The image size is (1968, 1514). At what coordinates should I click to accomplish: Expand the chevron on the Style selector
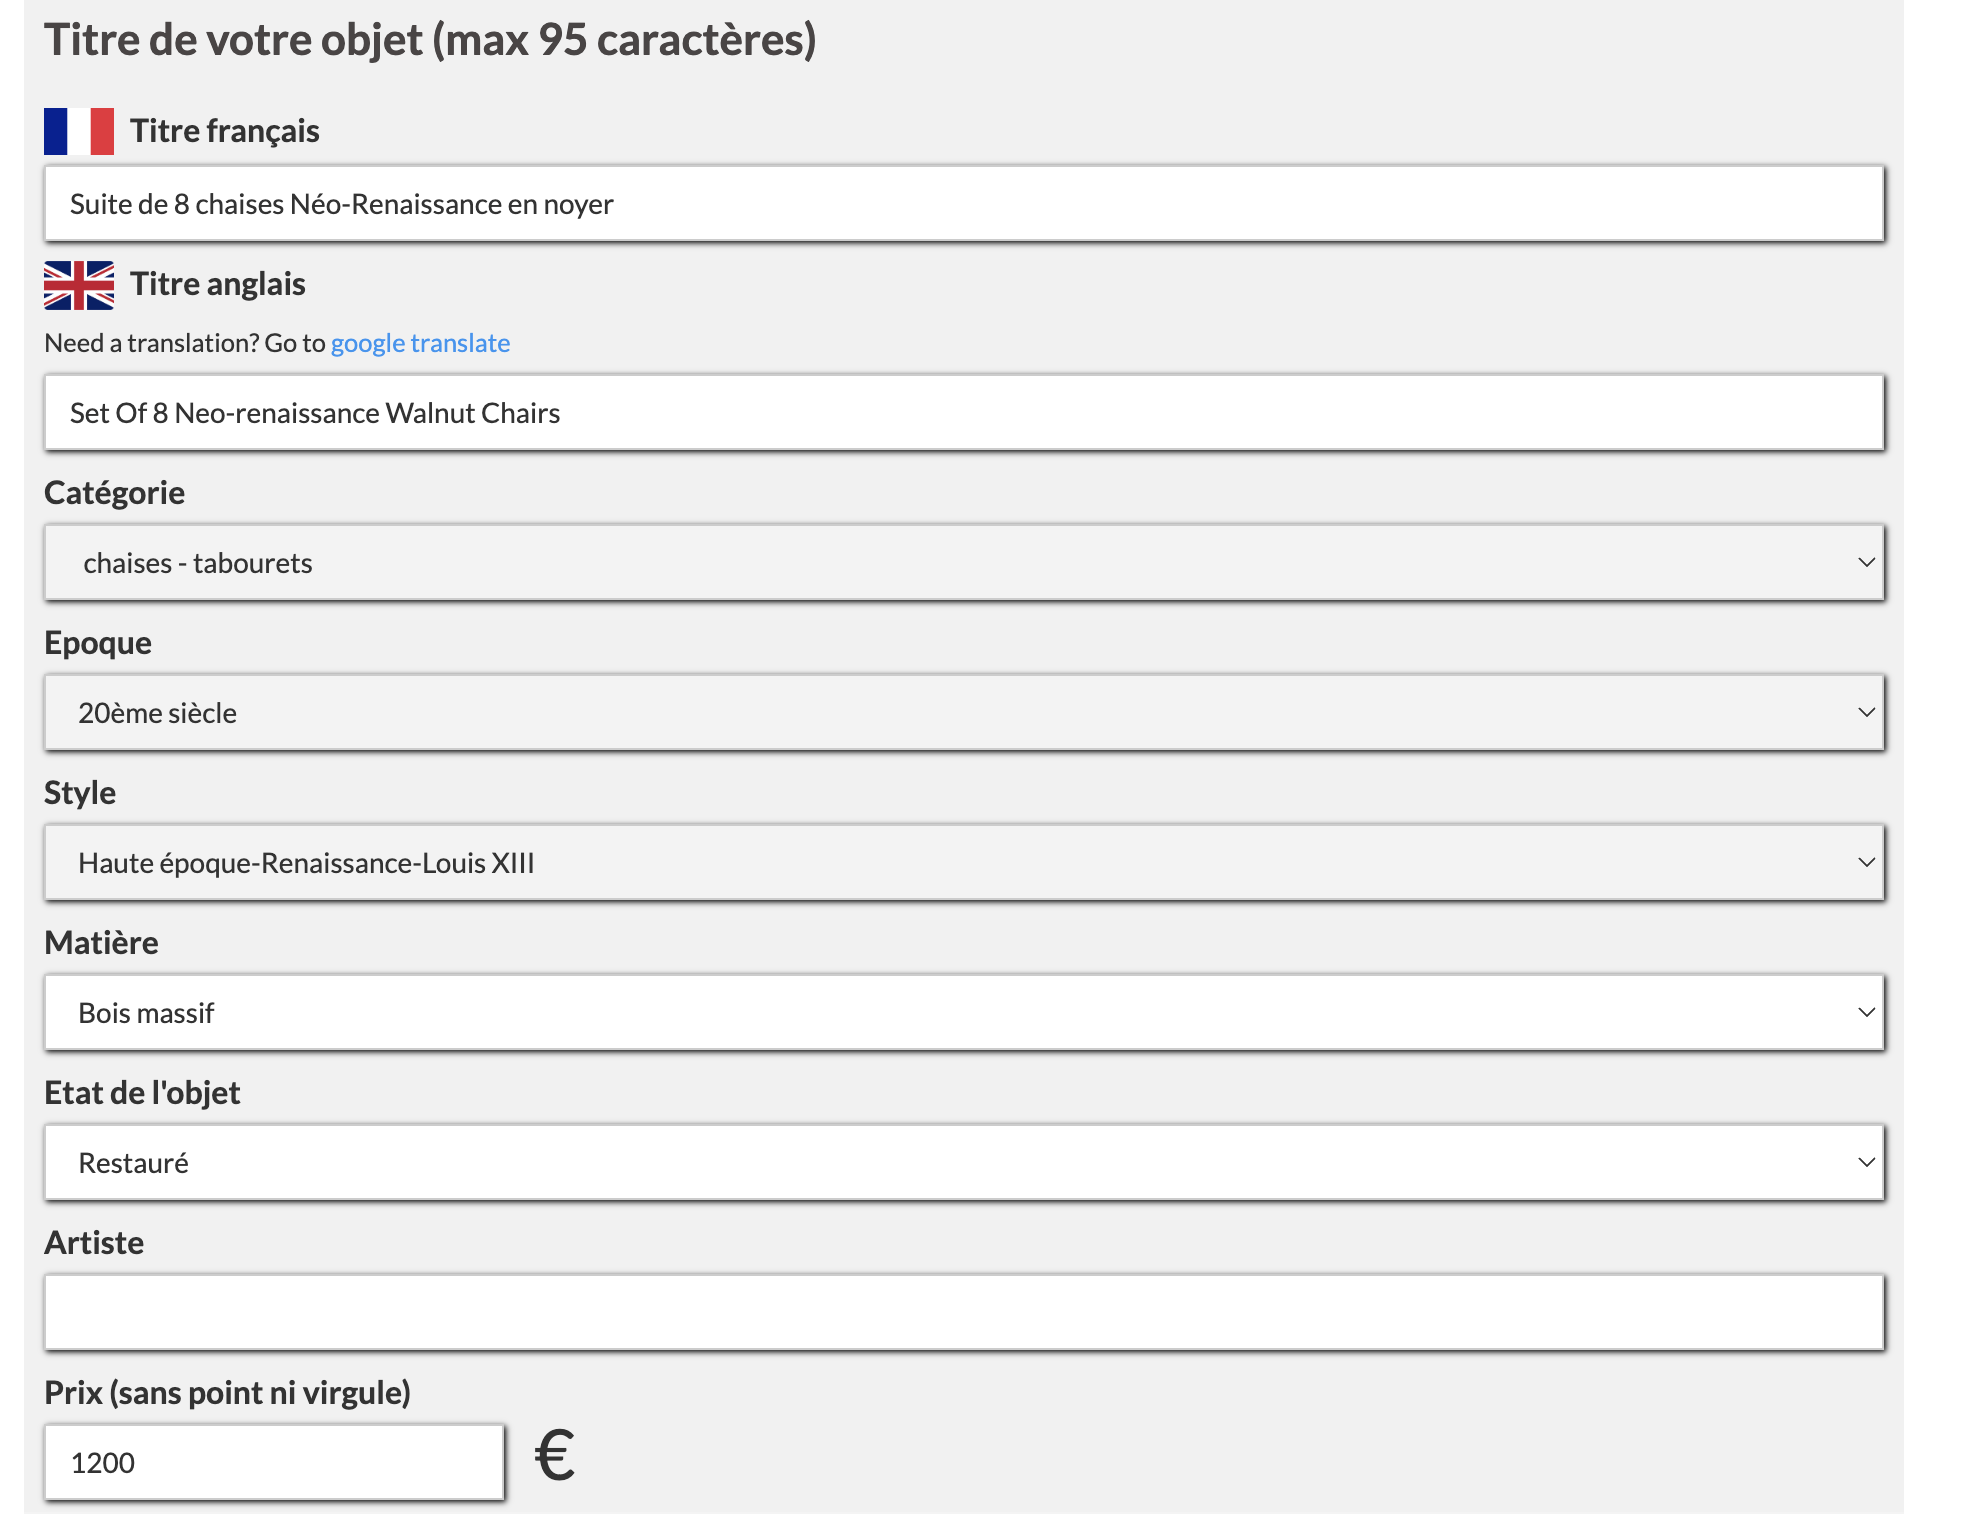tap(1864, 862)
